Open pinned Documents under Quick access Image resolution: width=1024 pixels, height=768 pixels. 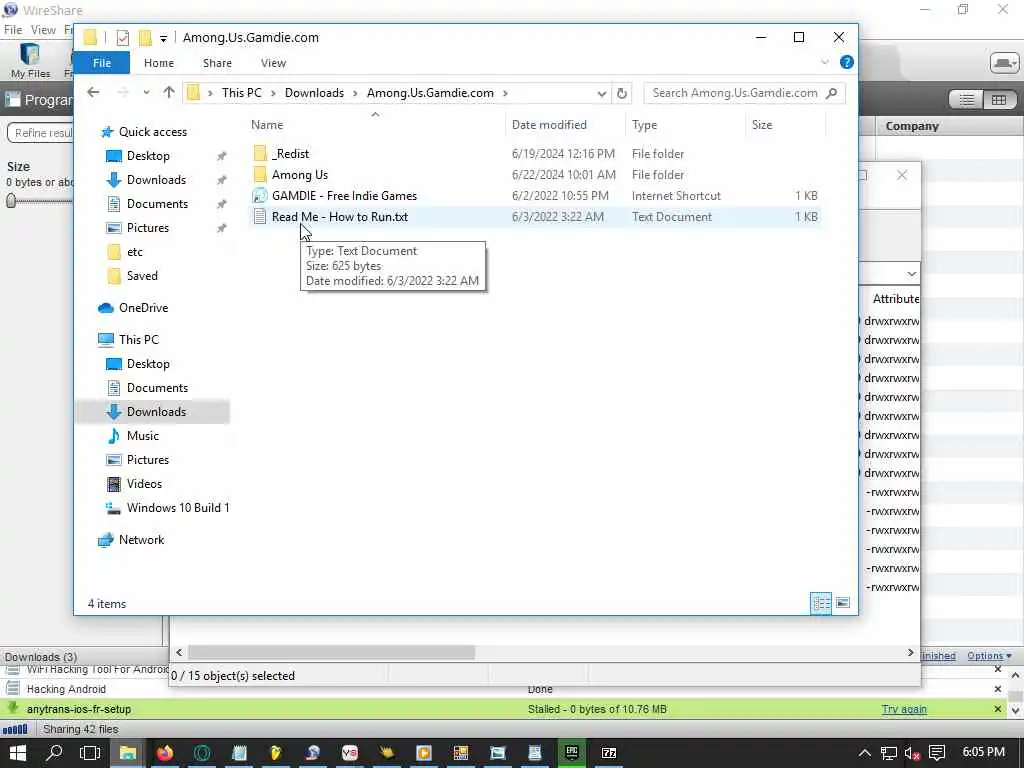(x=157, y=204)
